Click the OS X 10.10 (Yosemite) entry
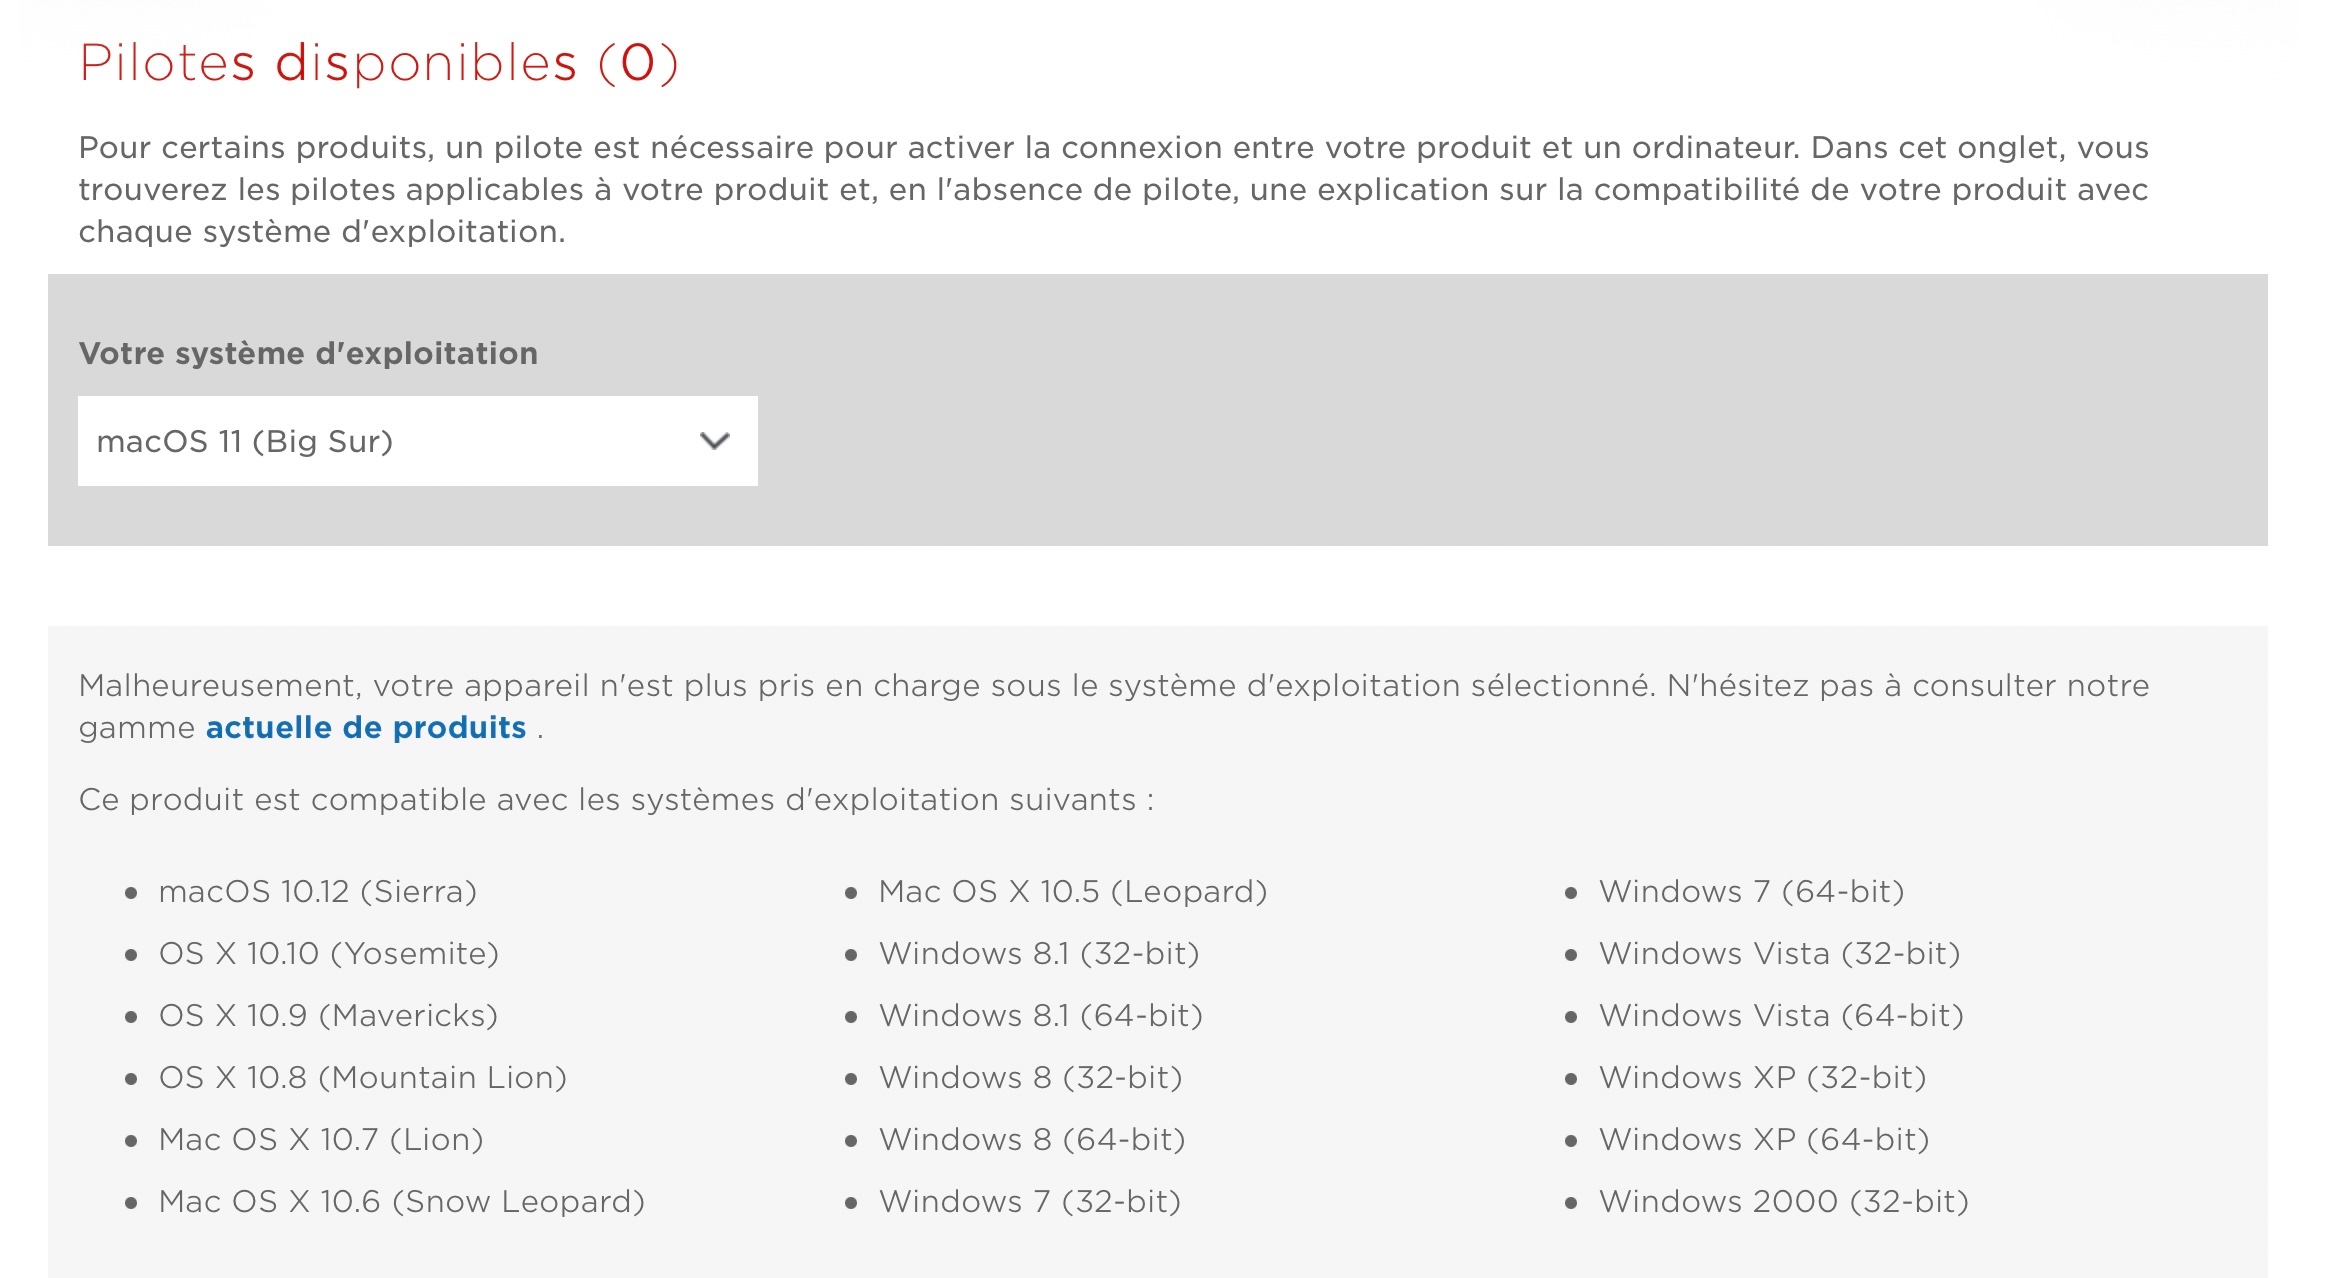Image resolution: width=2326 pixels, height=1278 pixels. [328, 953]
